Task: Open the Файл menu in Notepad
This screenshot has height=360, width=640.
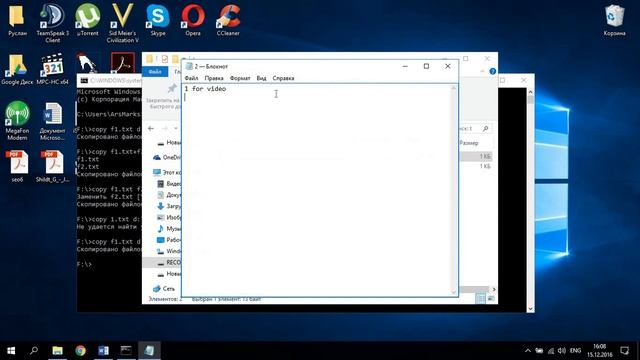Action: (191, 78)
